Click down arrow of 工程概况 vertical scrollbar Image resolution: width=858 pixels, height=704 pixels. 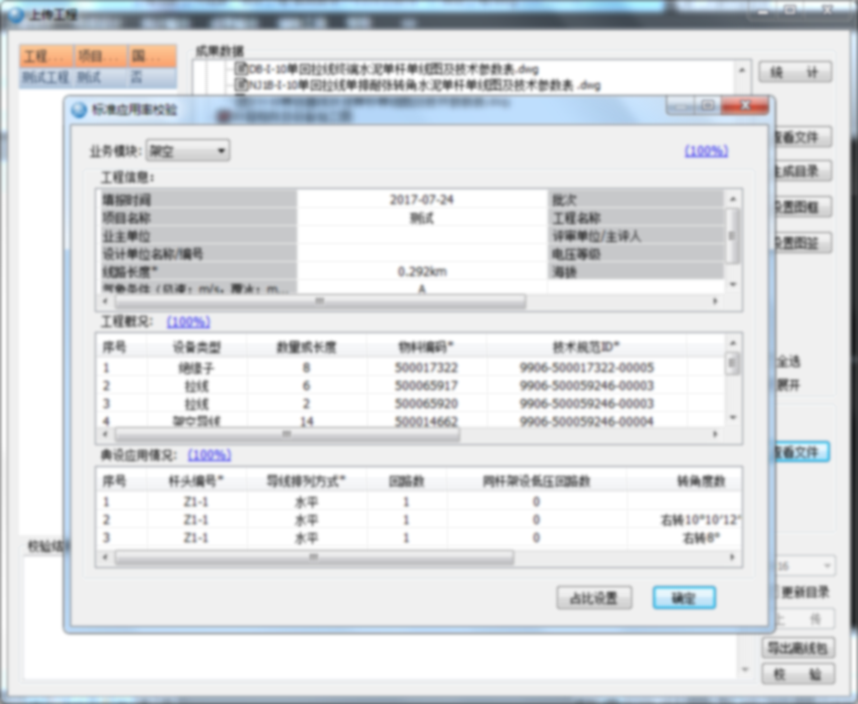point(732,418)
